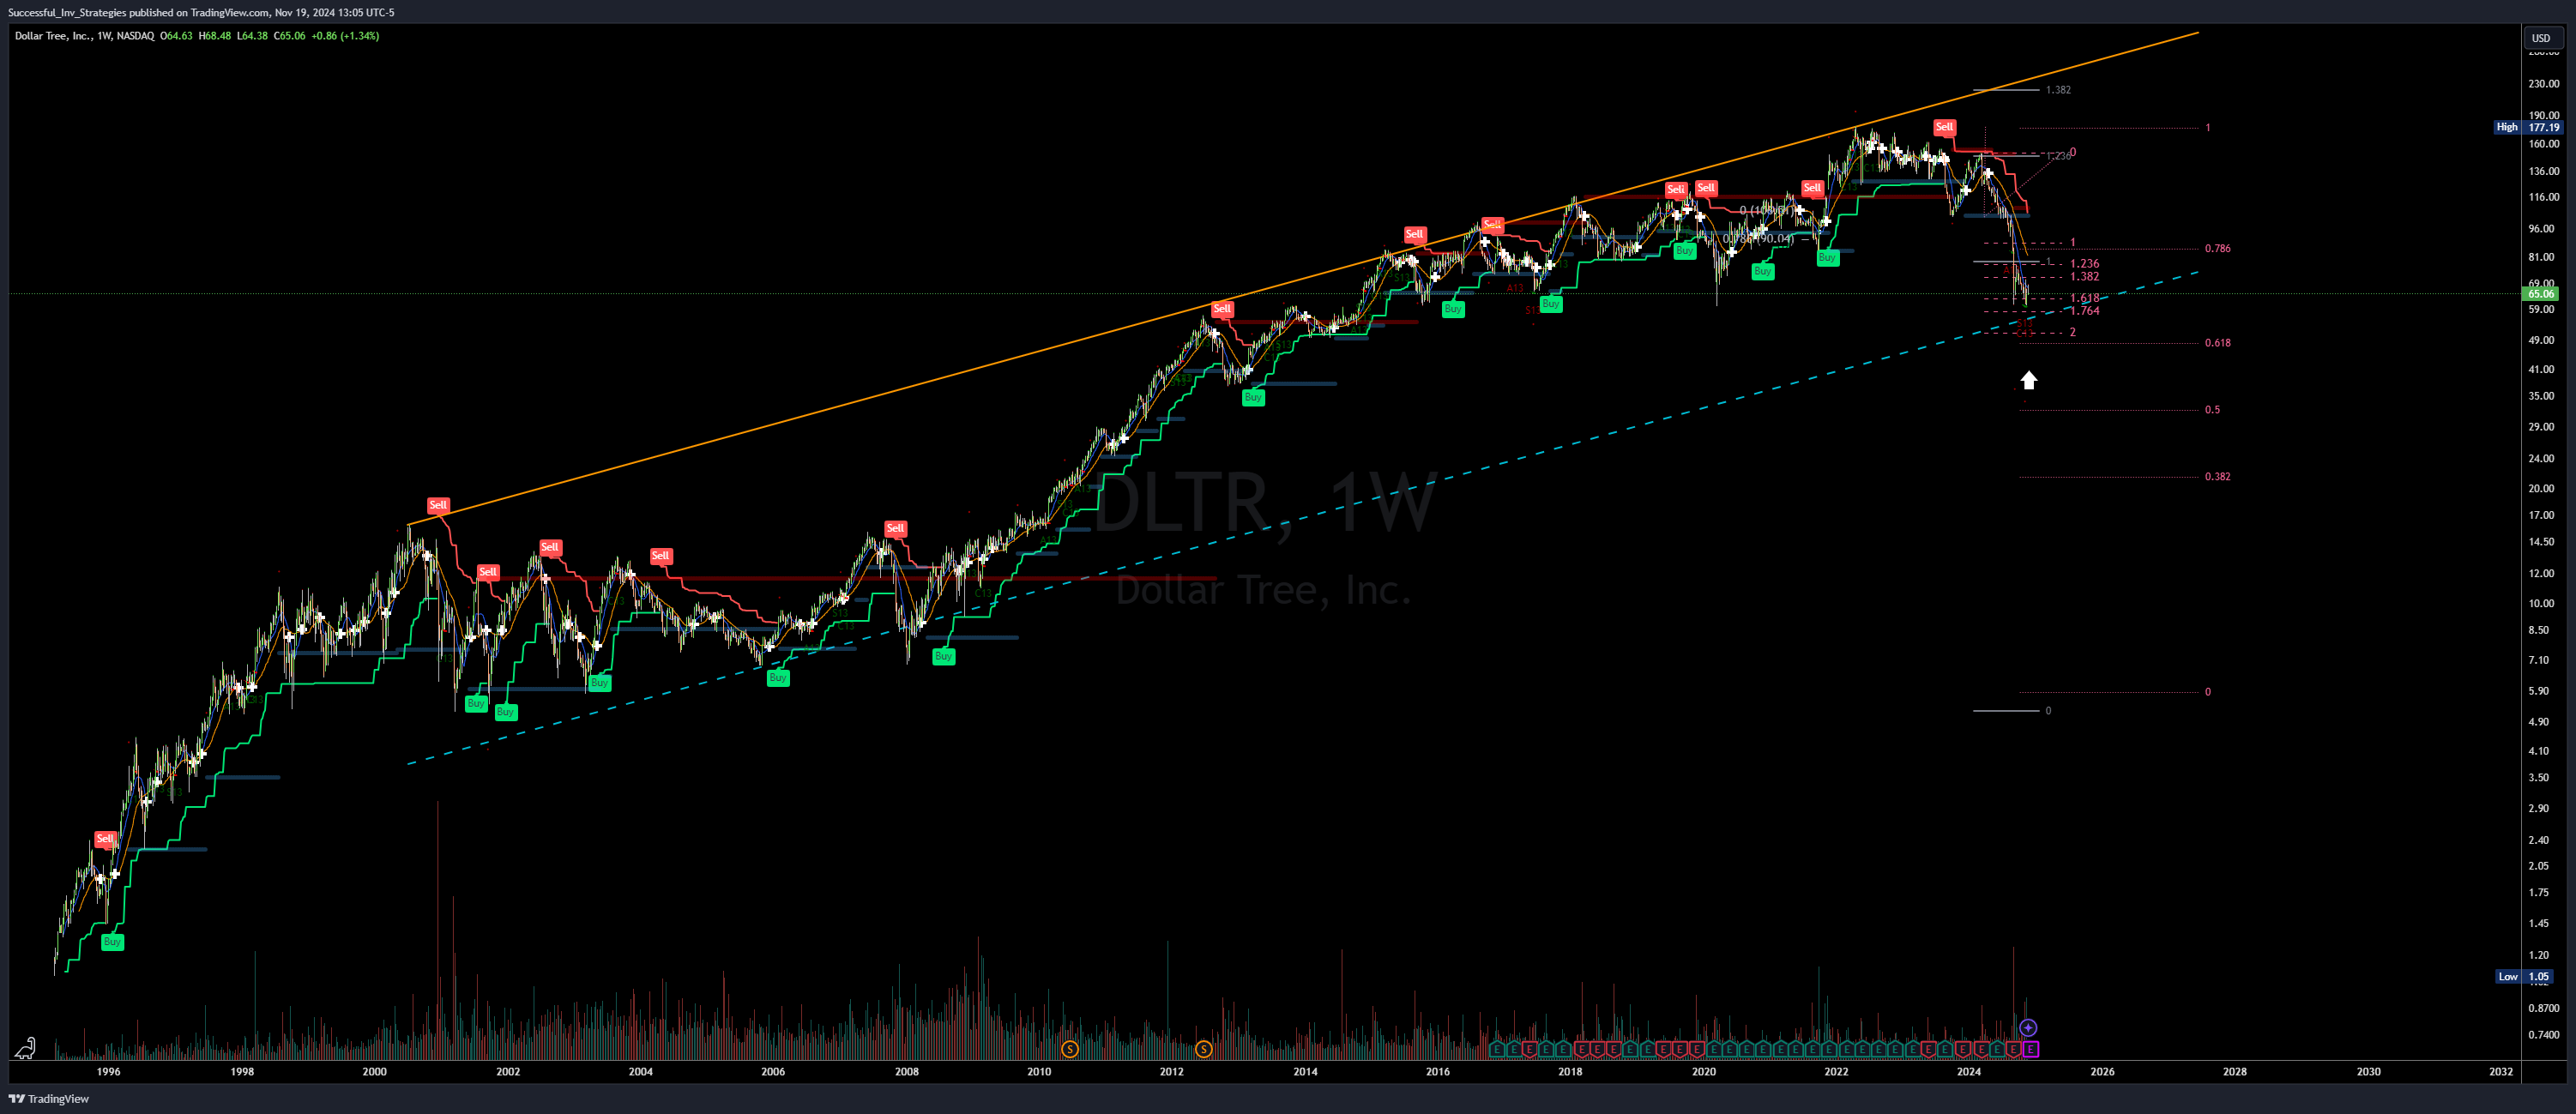Click the 0.5 Fibonacci level label
The height and width of the screenshot is (1114, 2576).
(2212, 409)
